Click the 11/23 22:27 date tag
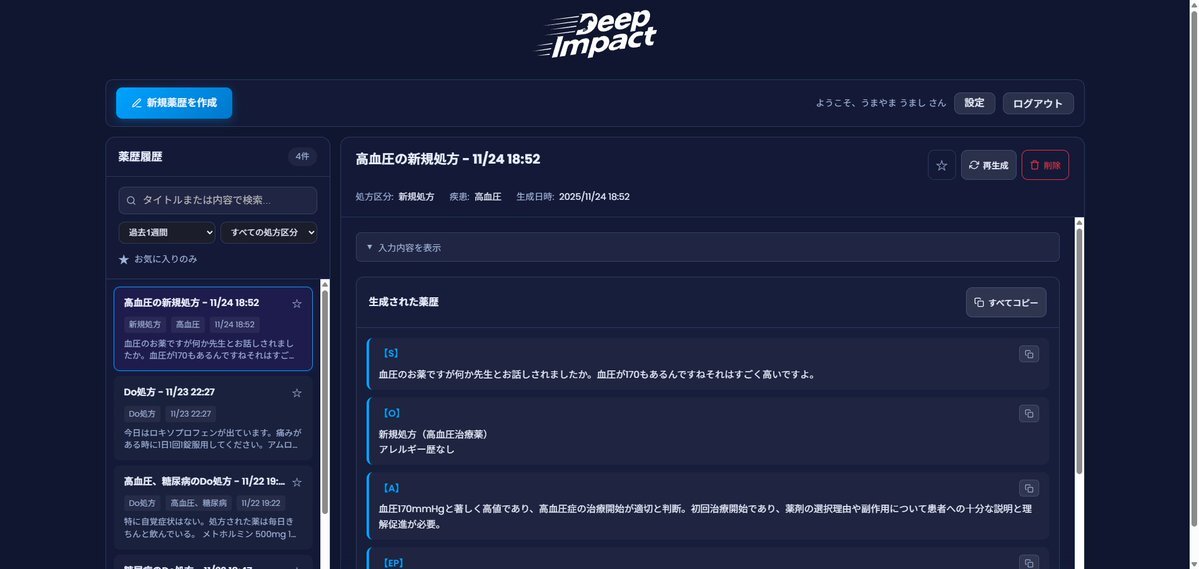1199x569 pixels. (x=190, y=414)
